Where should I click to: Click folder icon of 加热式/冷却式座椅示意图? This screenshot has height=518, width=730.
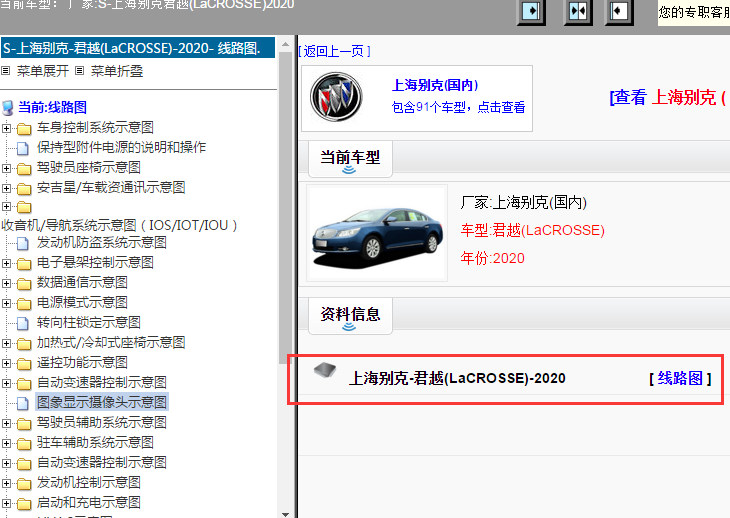pyautogui.click(x=24, y=344)
